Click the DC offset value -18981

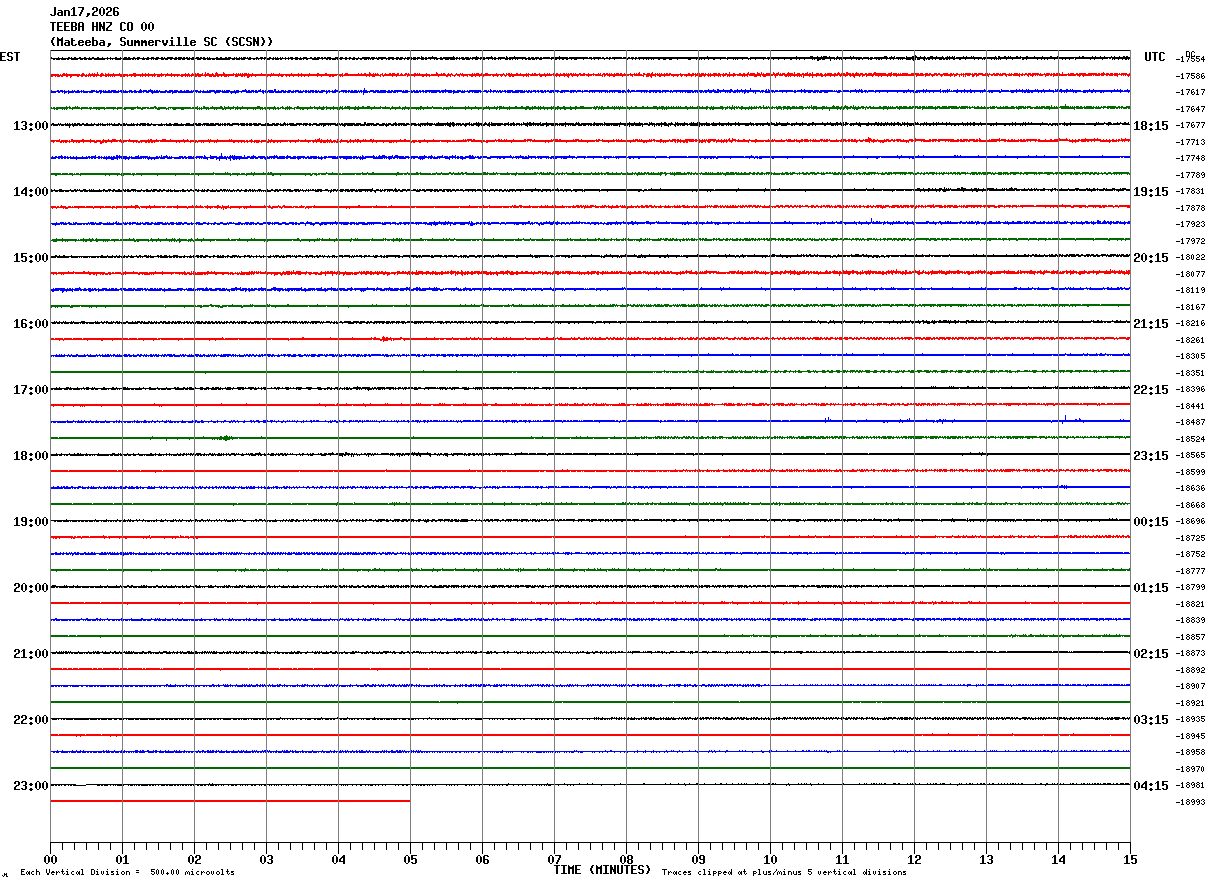click(1190, 786)
